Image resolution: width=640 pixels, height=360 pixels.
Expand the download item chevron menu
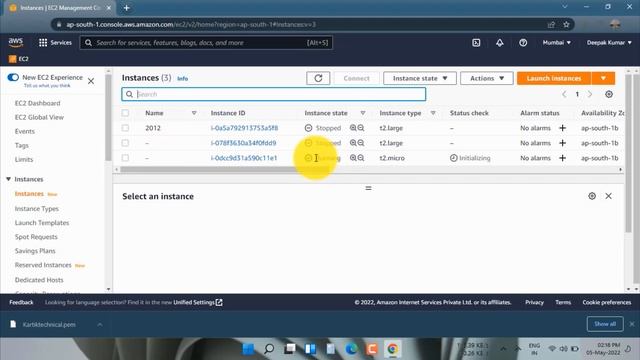pos(100,324)
